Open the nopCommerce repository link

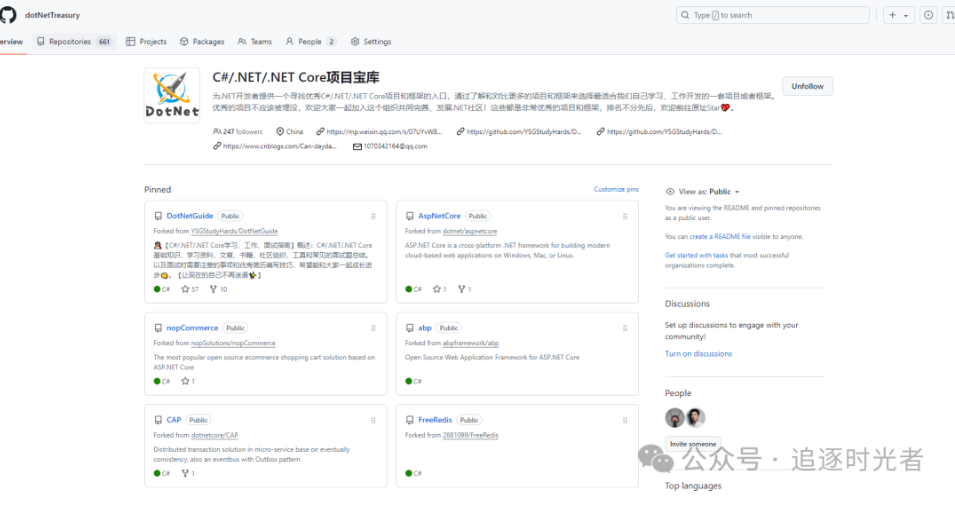[x=192, y=328]
